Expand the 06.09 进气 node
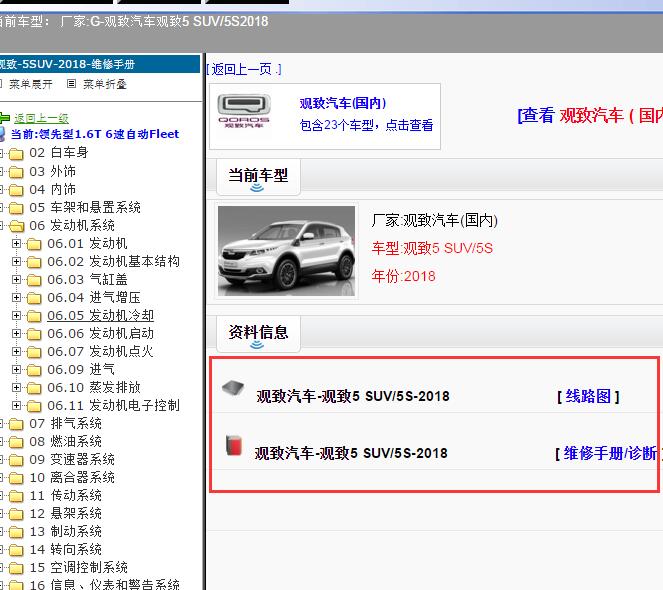 click(16, 369)
